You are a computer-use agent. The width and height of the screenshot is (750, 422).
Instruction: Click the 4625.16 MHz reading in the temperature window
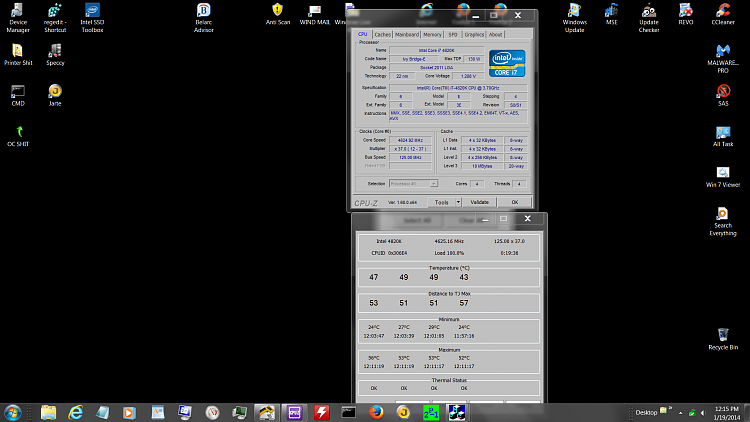[449, 241]
